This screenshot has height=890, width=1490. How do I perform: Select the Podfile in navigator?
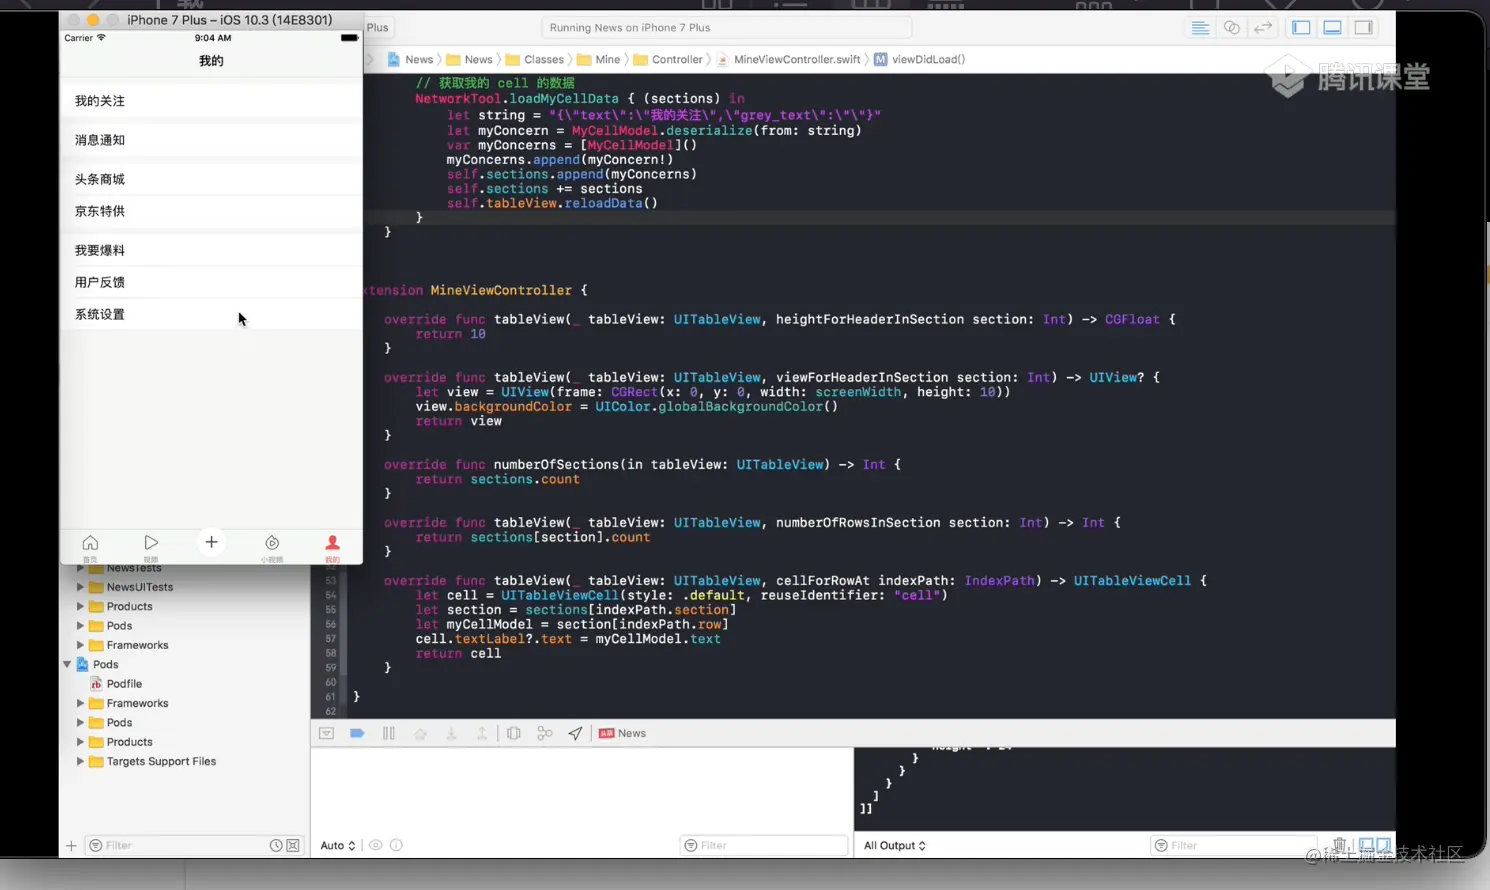click(124, 684)
